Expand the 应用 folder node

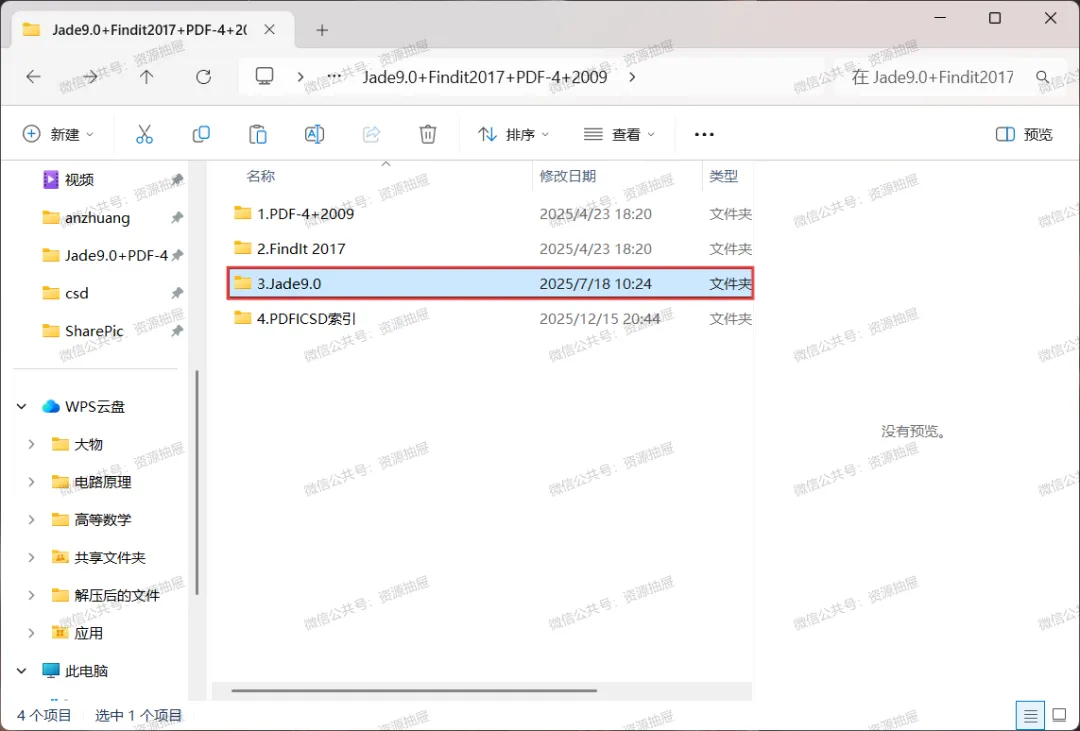point(31,633)
